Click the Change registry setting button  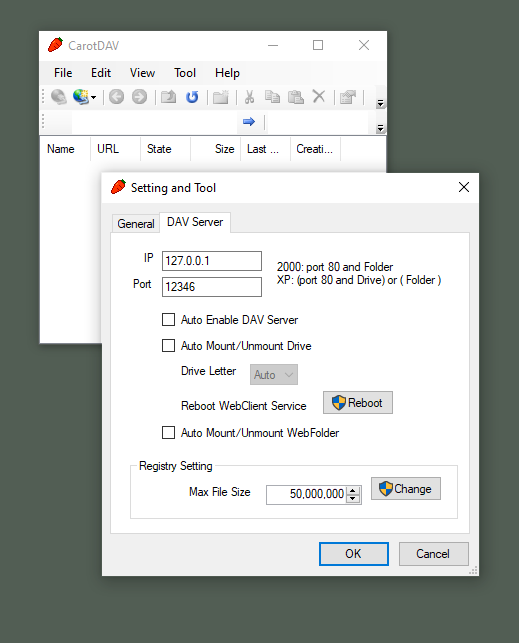pos(406,488)
